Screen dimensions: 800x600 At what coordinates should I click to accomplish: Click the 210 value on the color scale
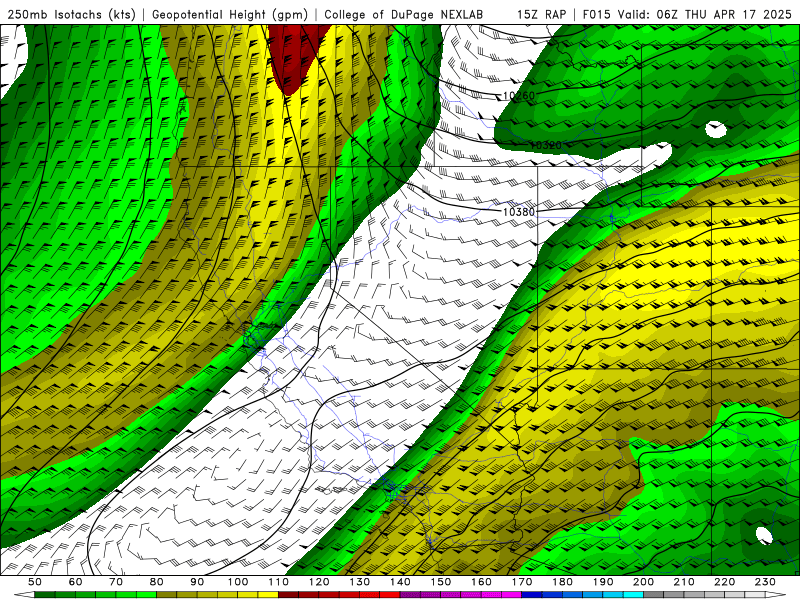[x=684, y=582]
